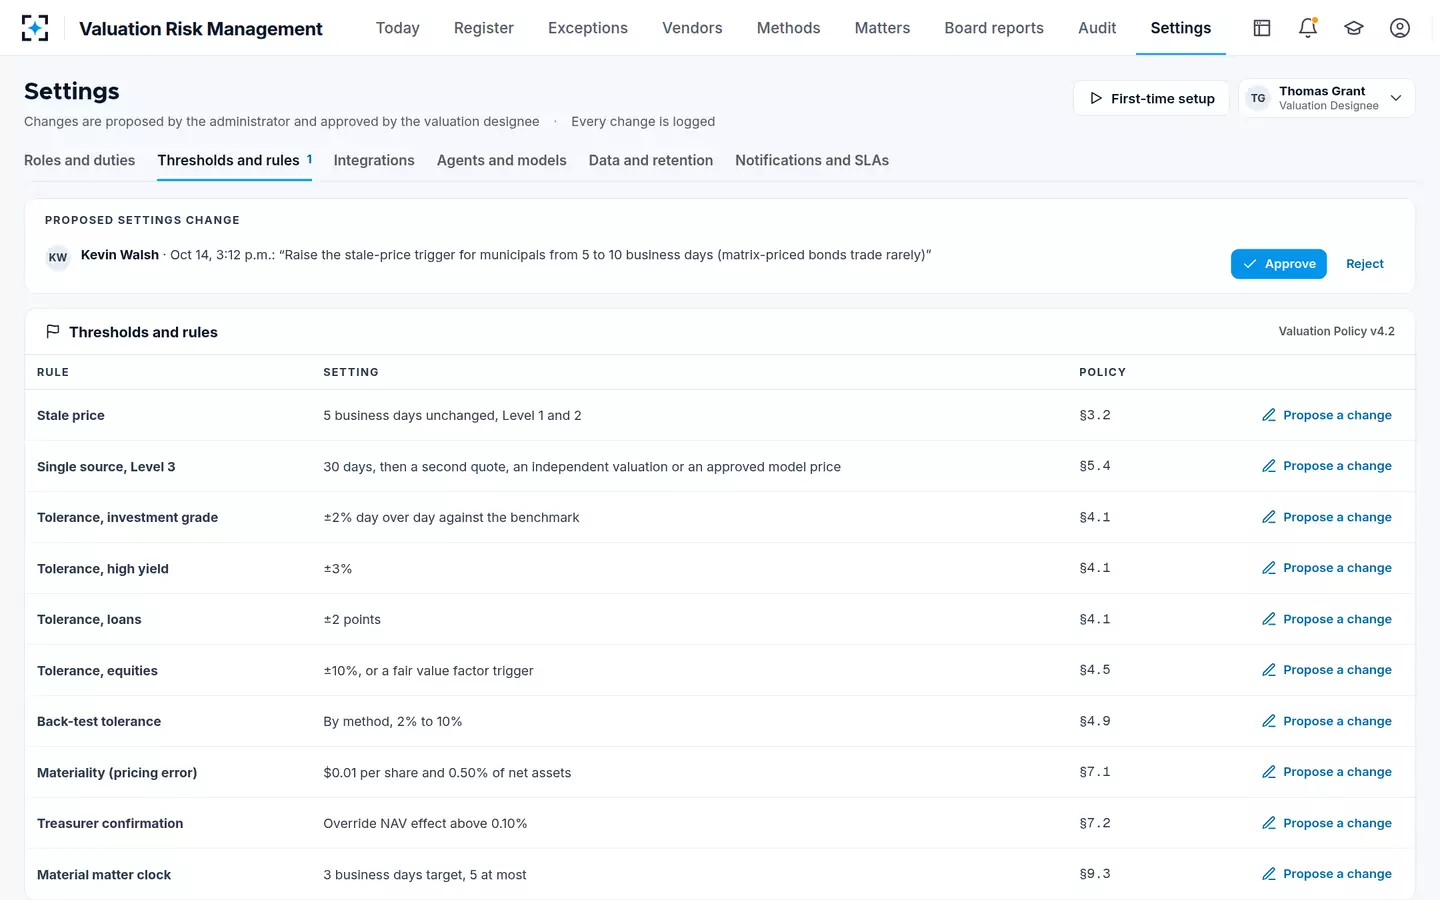Image resolution: width=1440 pixels, height=900 pixels.
Task: Open the Register nav item
Action: point(484,28)
